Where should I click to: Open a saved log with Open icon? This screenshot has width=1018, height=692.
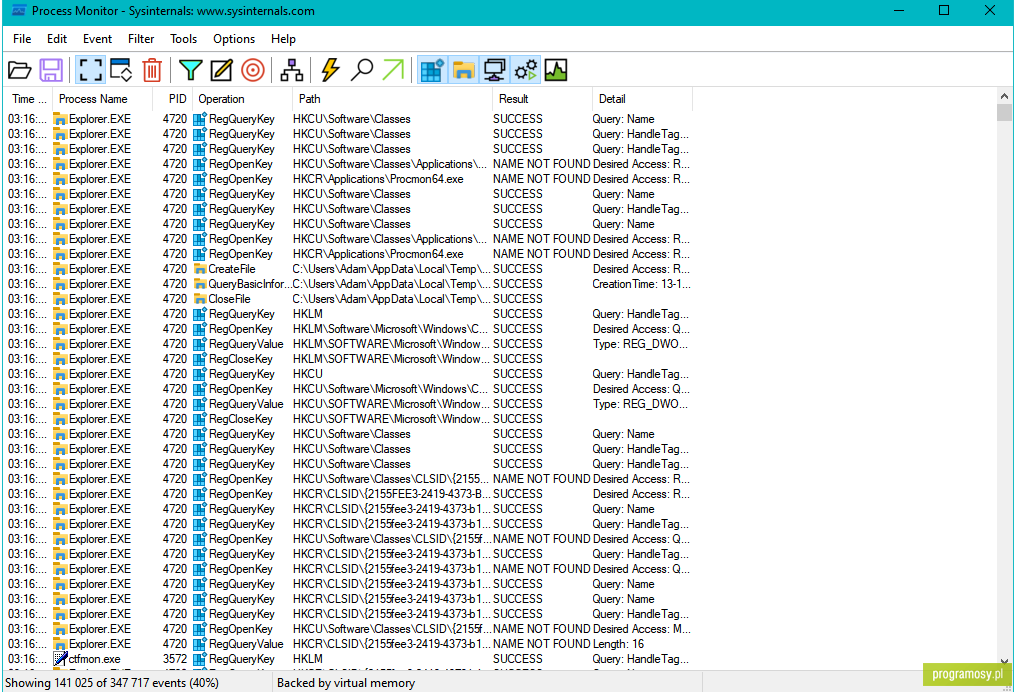[x=19, y=70]
